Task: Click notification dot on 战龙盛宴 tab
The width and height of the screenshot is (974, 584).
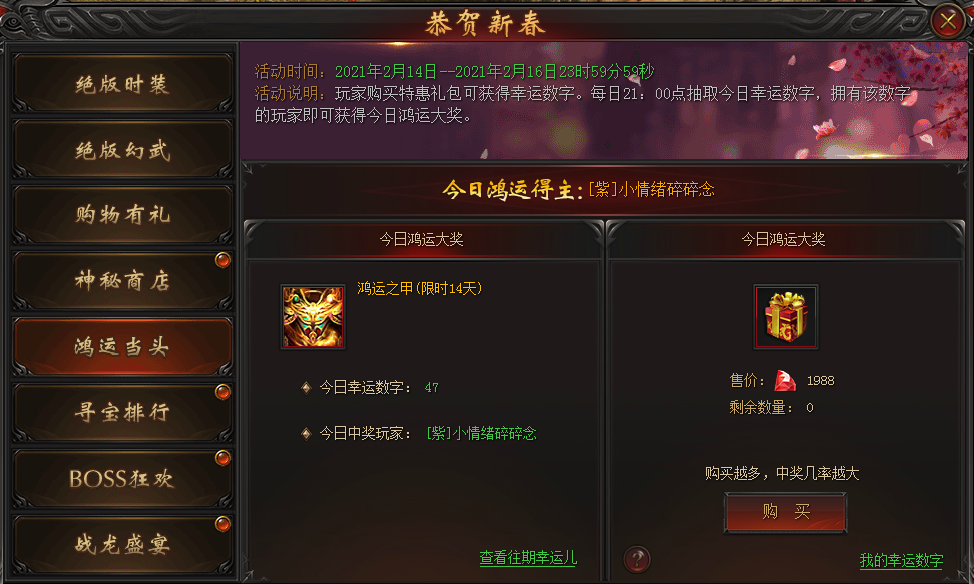Action: (223, 524)
